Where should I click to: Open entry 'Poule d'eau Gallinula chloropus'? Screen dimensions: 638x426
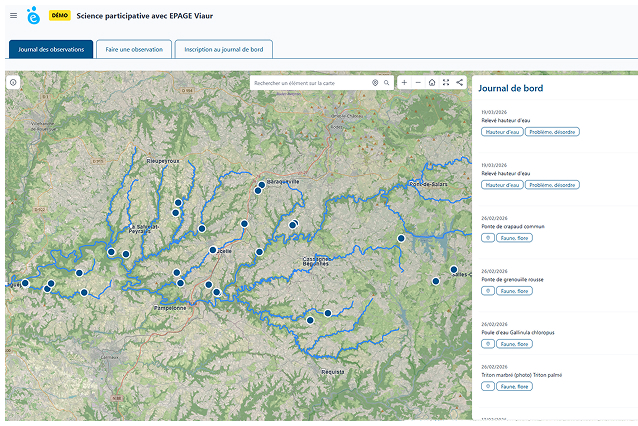pos(518,332)
